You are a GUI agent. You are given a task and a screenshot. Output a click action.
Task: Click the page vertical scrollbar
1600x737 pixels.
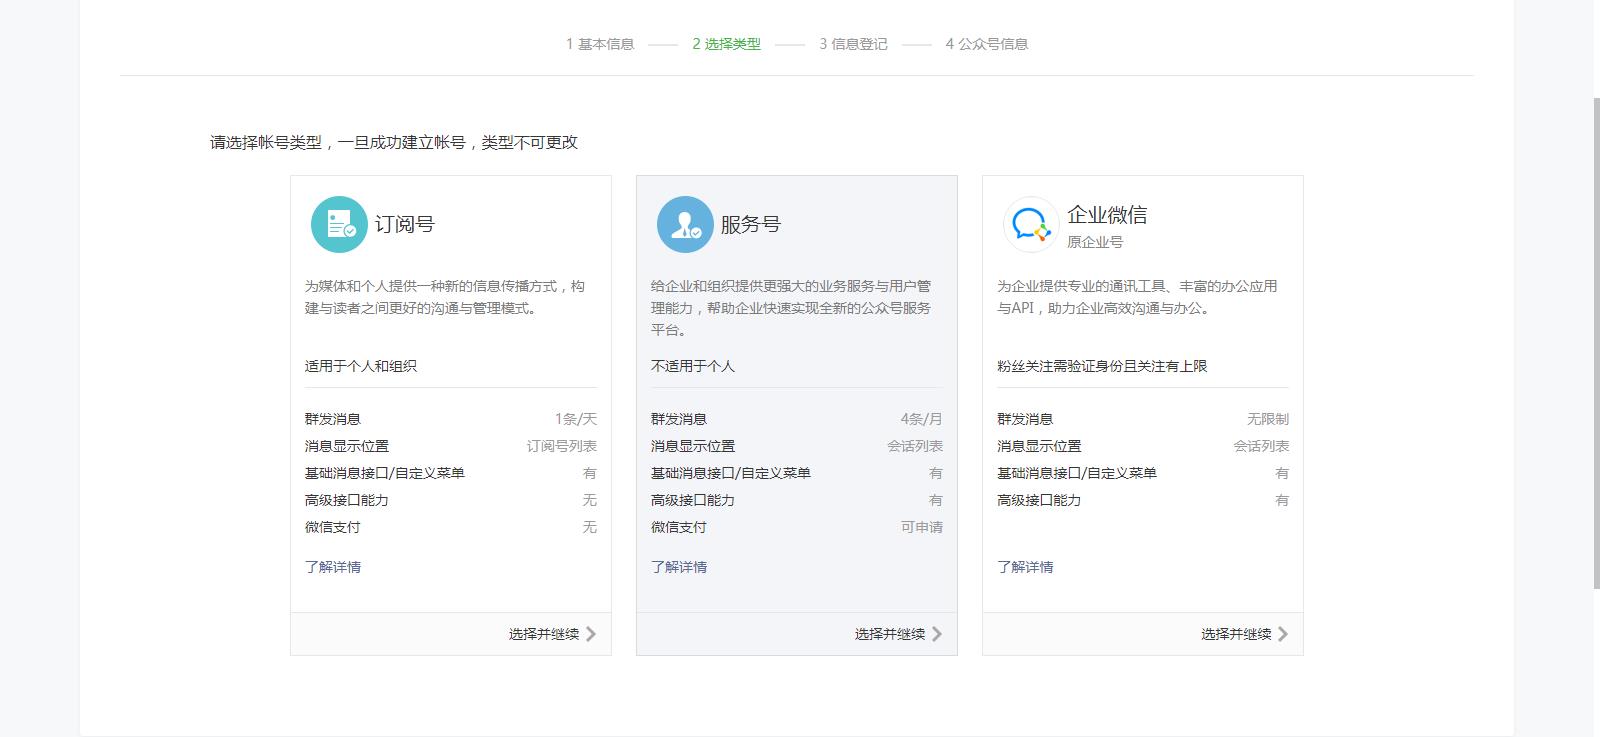pos(1596,343)
